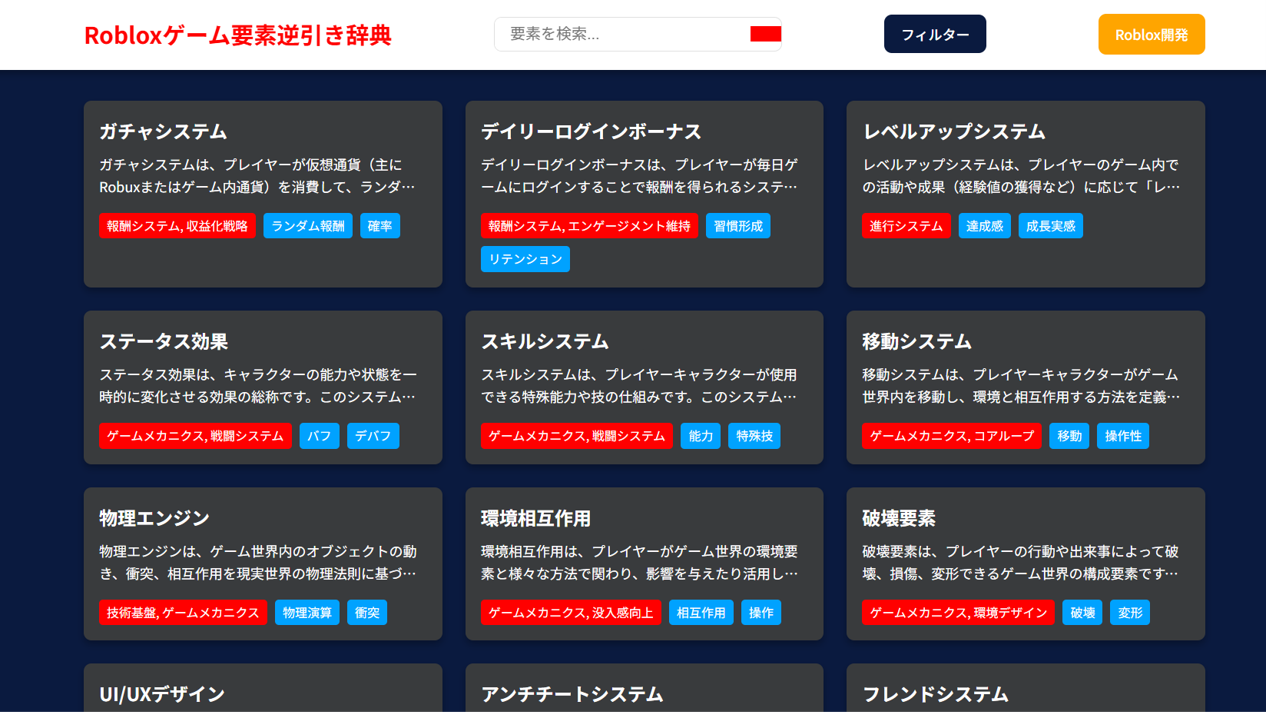Select the 相互作用 tag

(x=700, y=613)
